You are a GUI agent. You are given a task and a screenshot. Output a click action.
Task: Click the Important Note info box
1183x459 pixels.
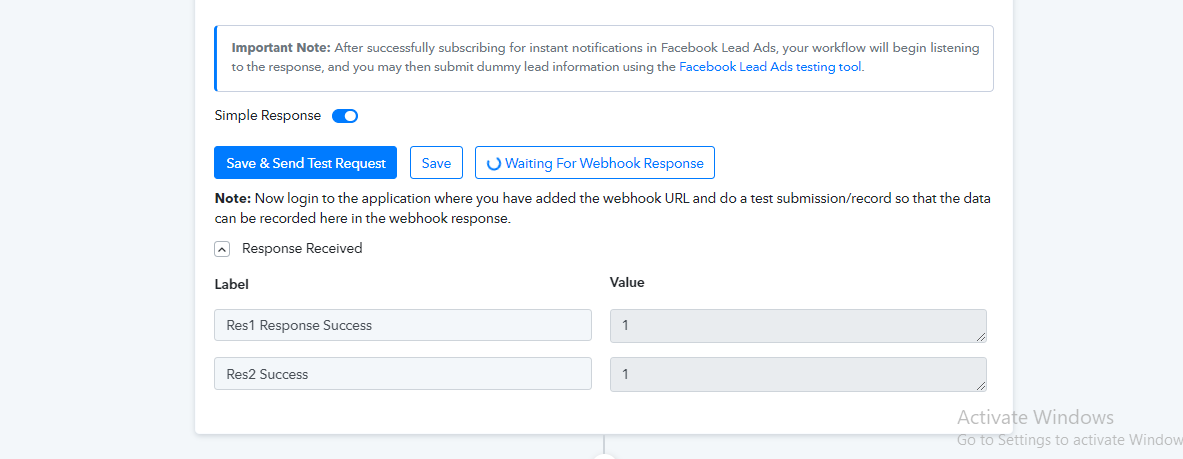(x=604, y=58)
